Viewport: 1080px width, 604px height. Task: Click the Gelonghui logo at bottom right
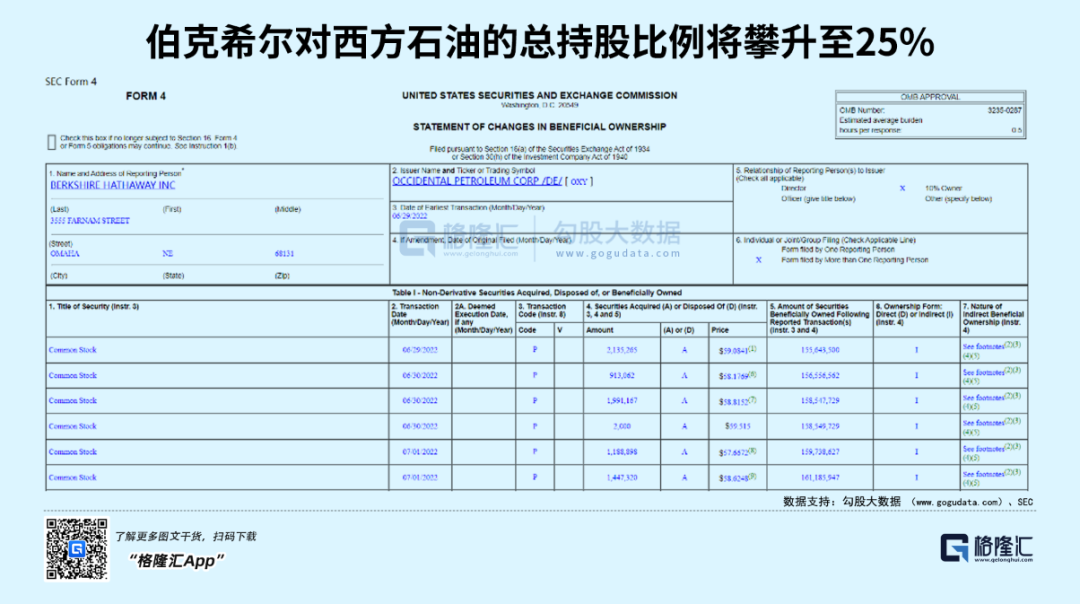[x=986, y=548]
